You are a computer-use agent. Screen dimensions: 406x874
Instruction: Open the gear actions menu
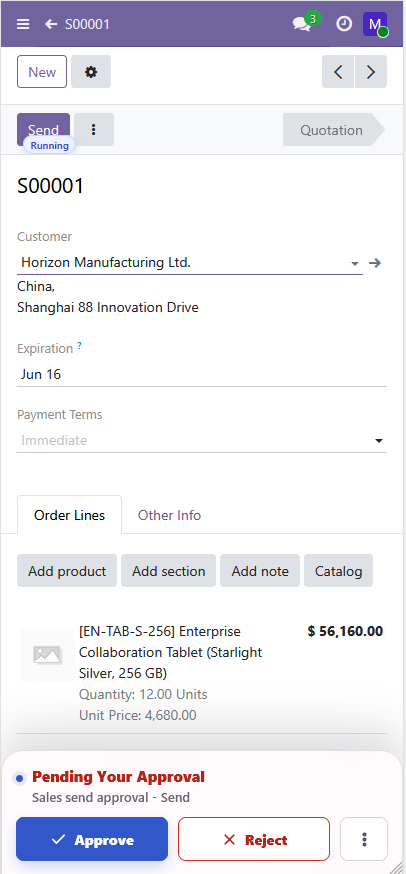pos(91,72)
